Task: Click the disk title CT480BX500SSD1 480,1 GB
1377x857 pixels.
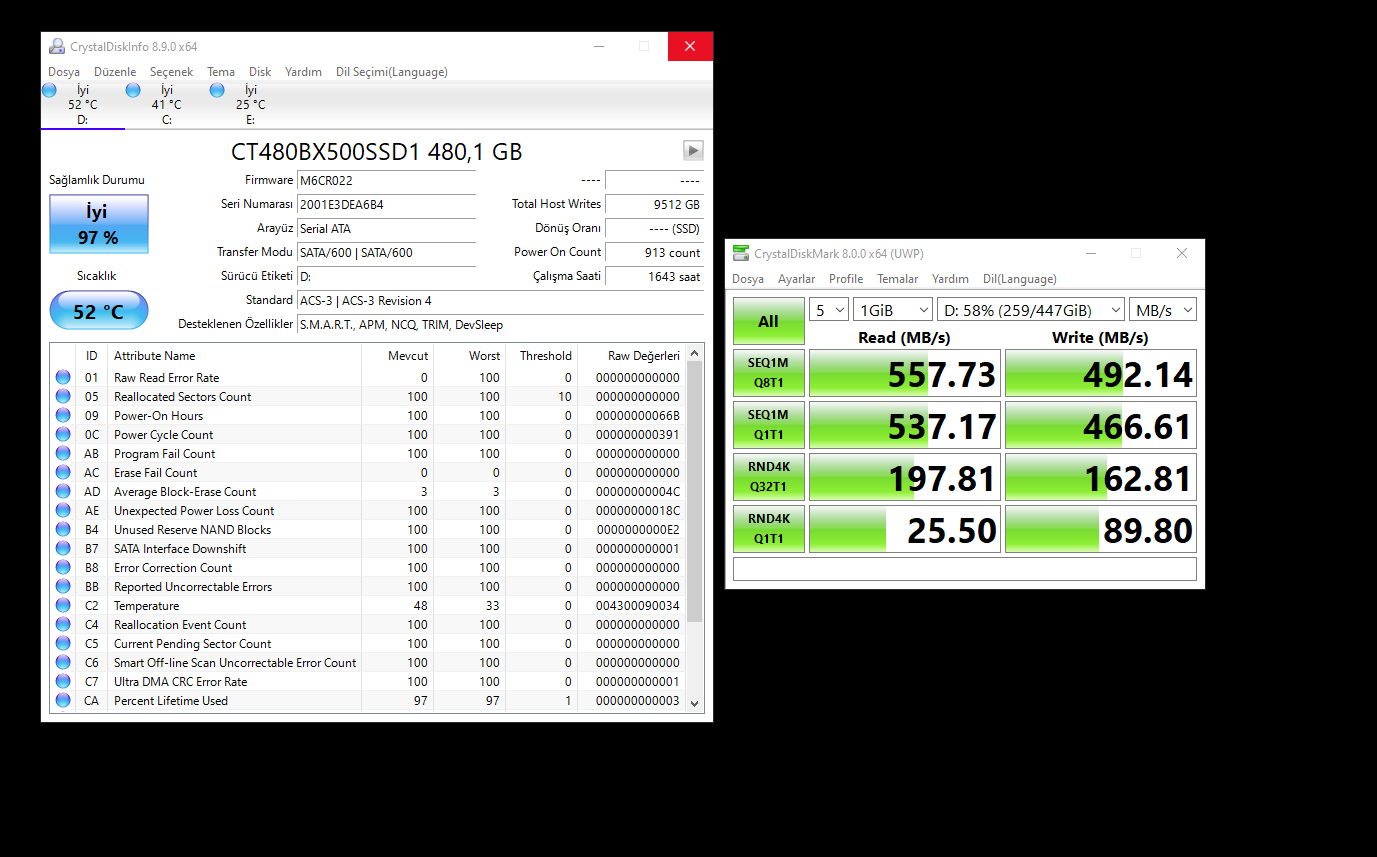Action: point(376,152)
